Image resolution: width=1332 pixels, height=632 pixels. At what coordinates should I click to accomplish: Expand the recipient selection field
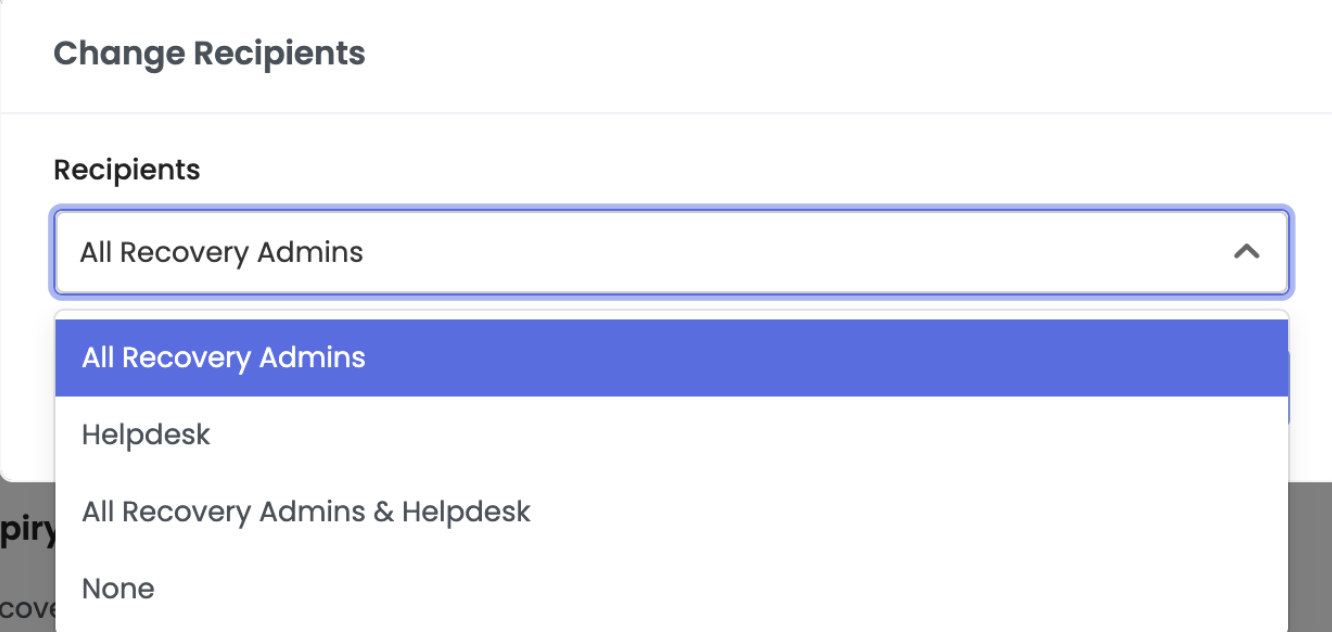tap(670, 252)
